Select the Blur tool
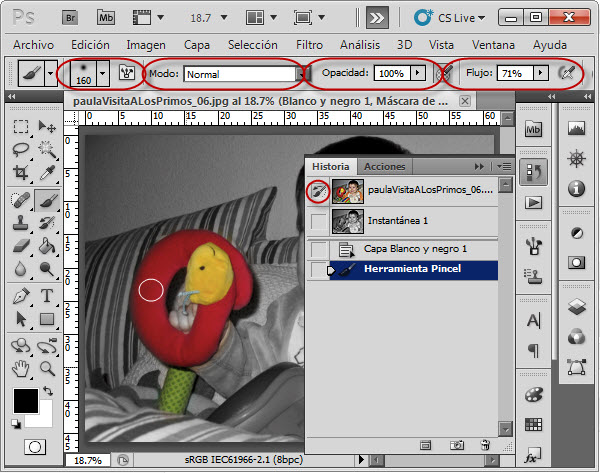Viewport: 600px width, 473px height. click(21, 269)
